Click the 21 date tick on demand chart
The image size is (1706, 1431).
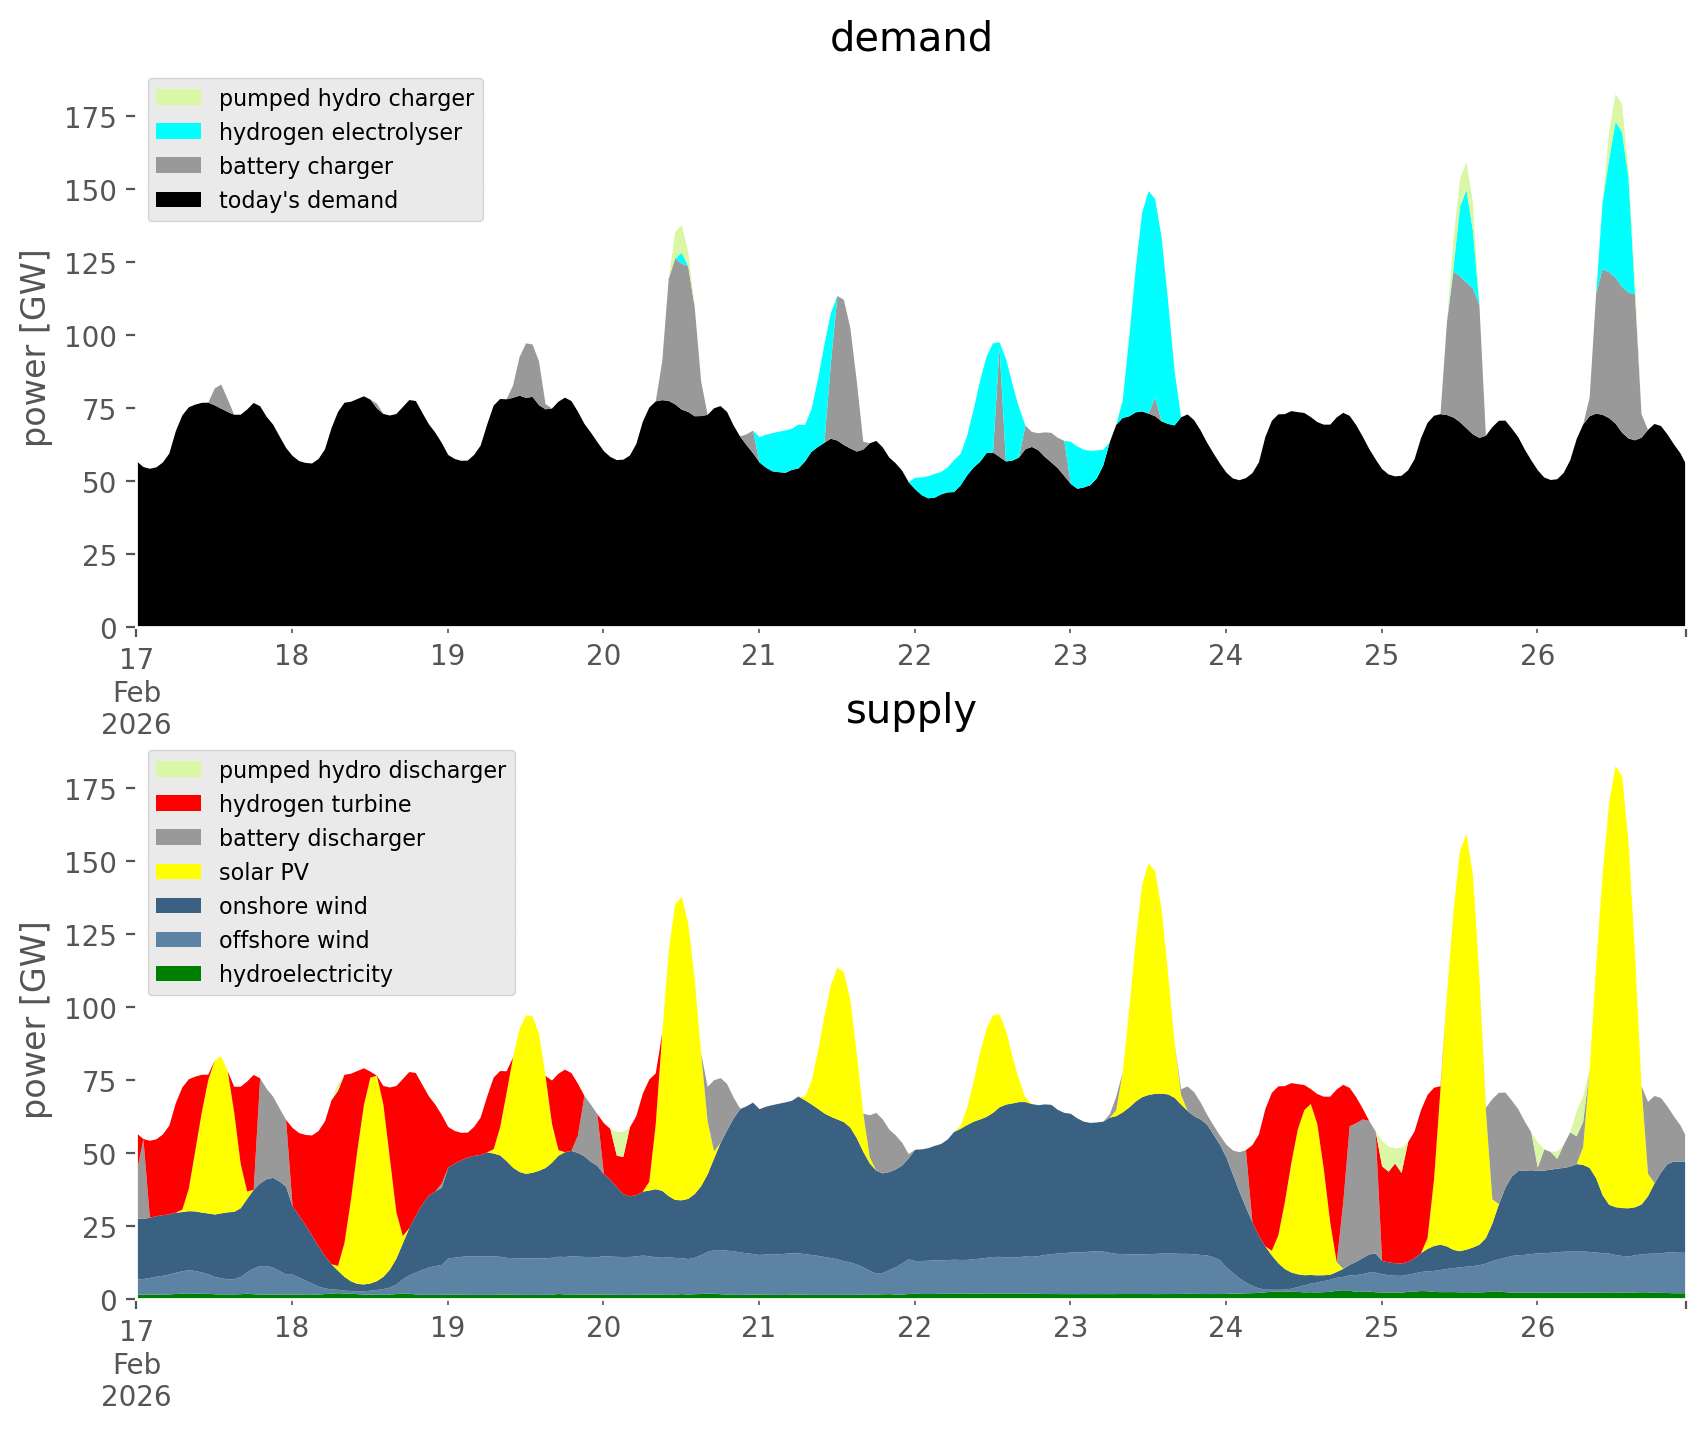click(759, 656)
